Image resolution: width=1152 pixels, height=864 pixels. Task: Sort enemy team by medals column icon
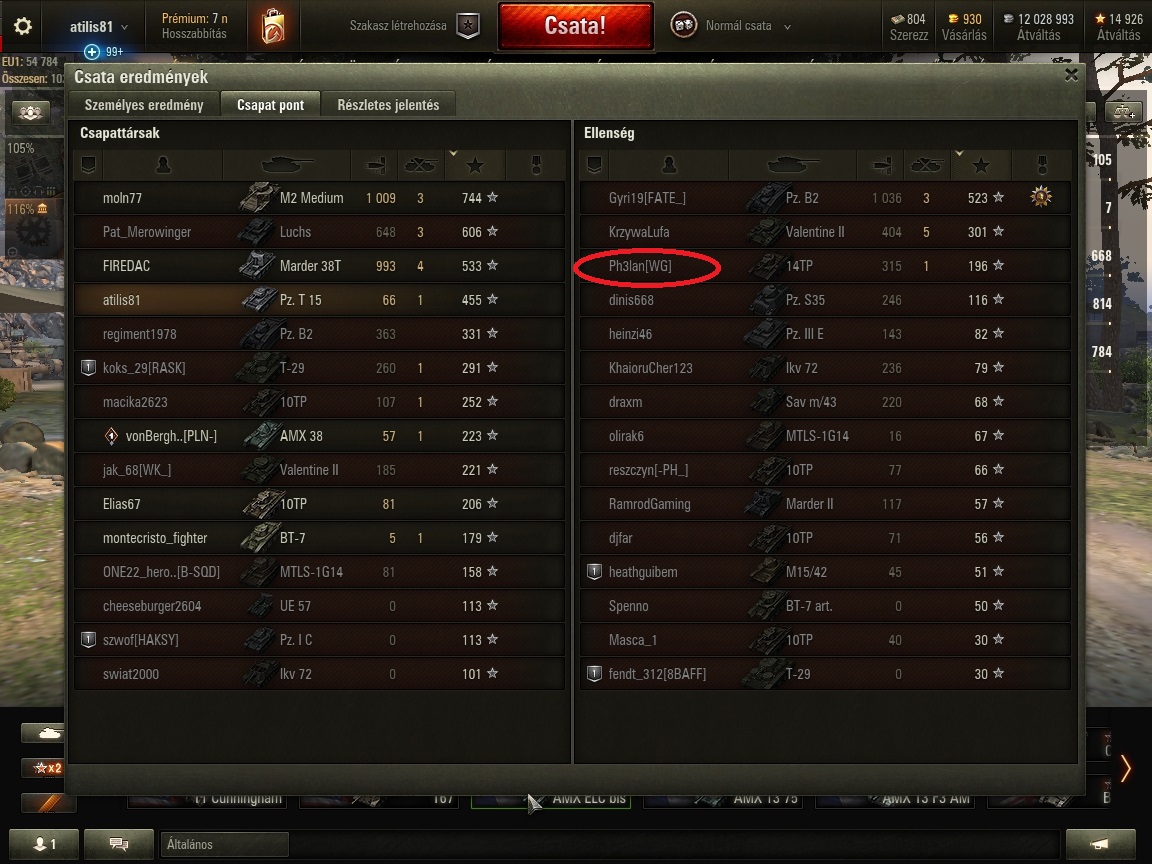1041,165
